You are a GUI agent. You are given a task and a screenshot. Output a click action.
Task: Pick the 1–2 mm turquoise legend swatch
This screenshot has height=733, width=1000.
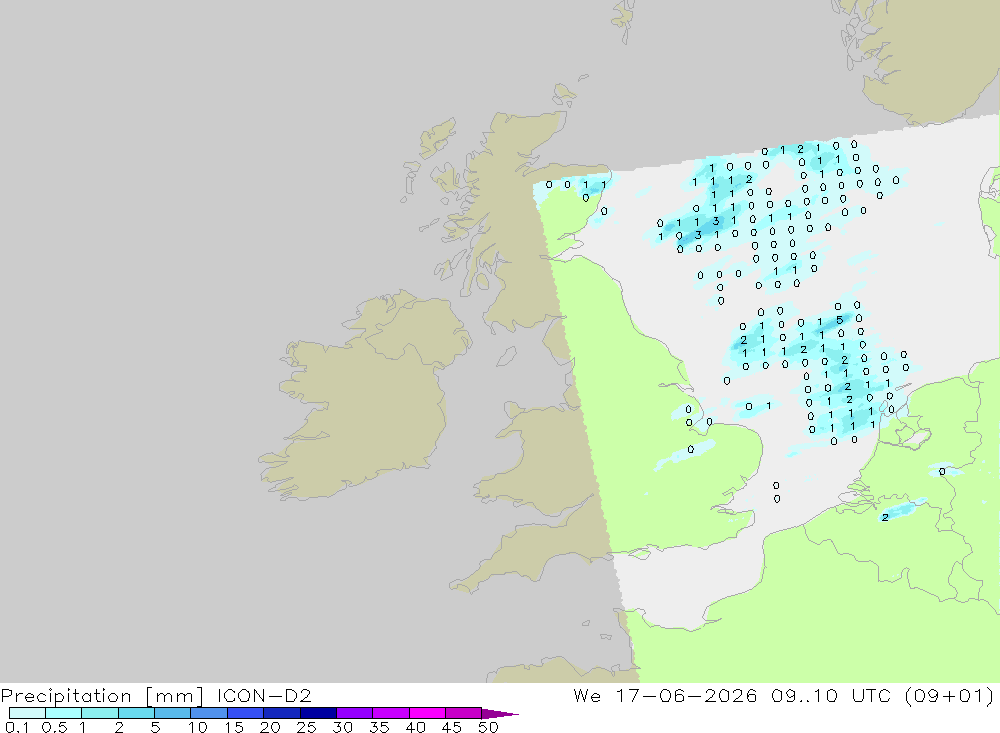click(x=100, y=713)
